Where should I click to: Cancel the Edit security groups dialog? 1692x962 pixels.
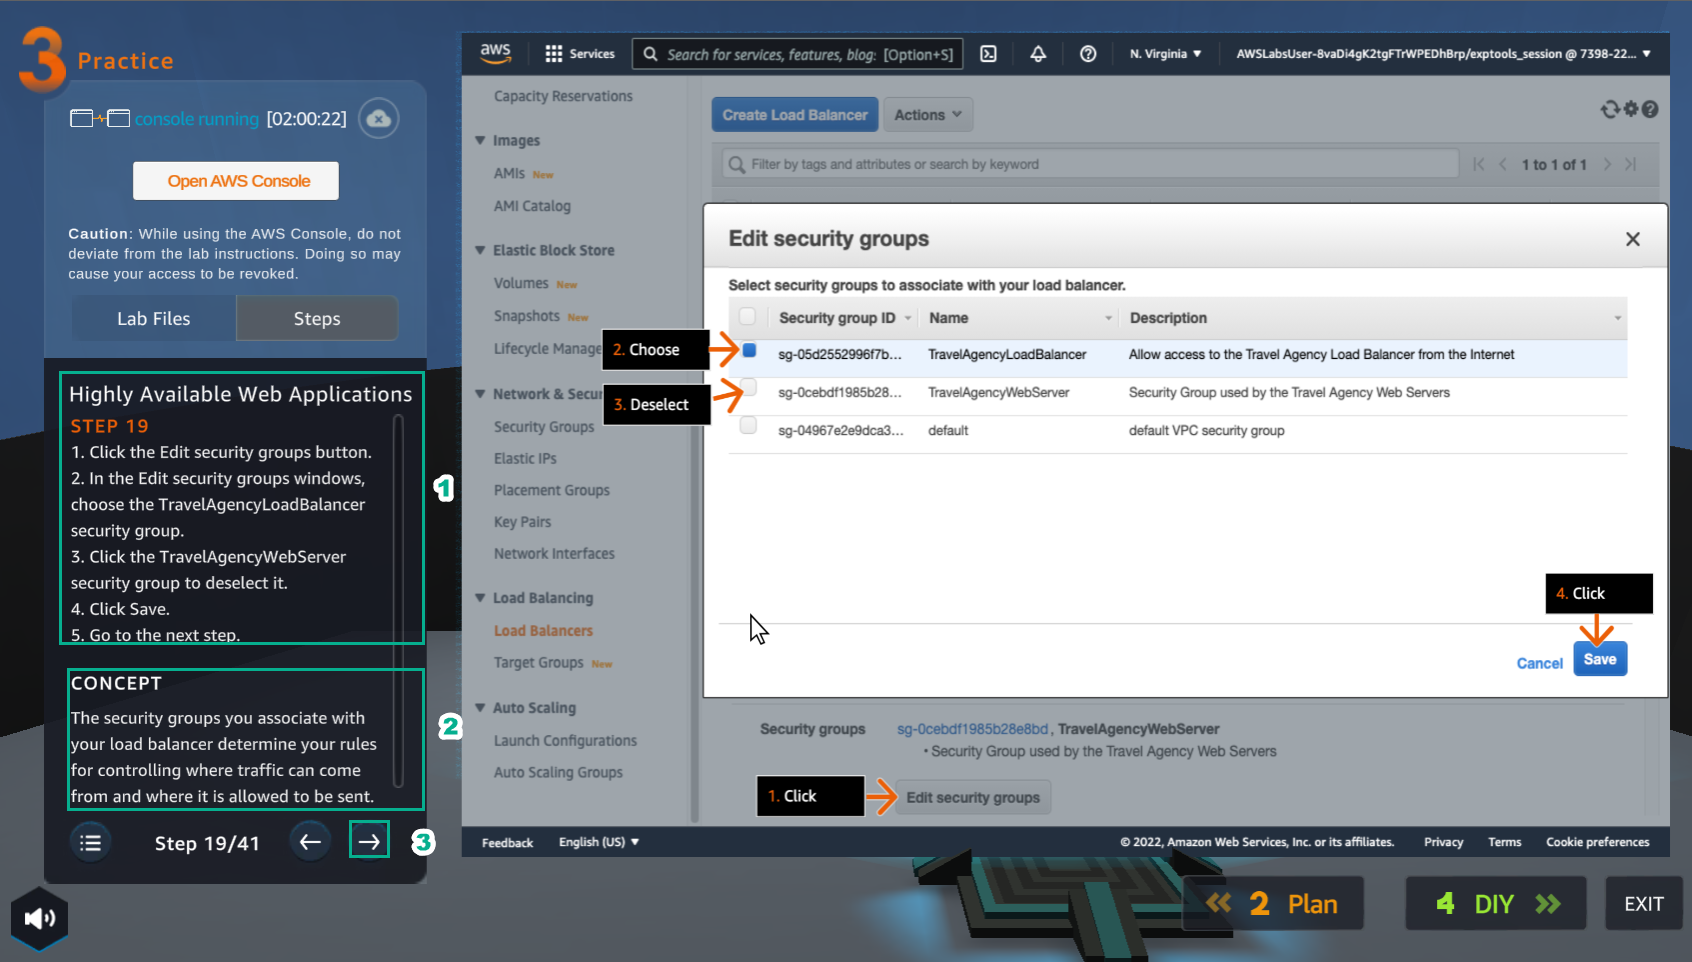point(1539,663)
